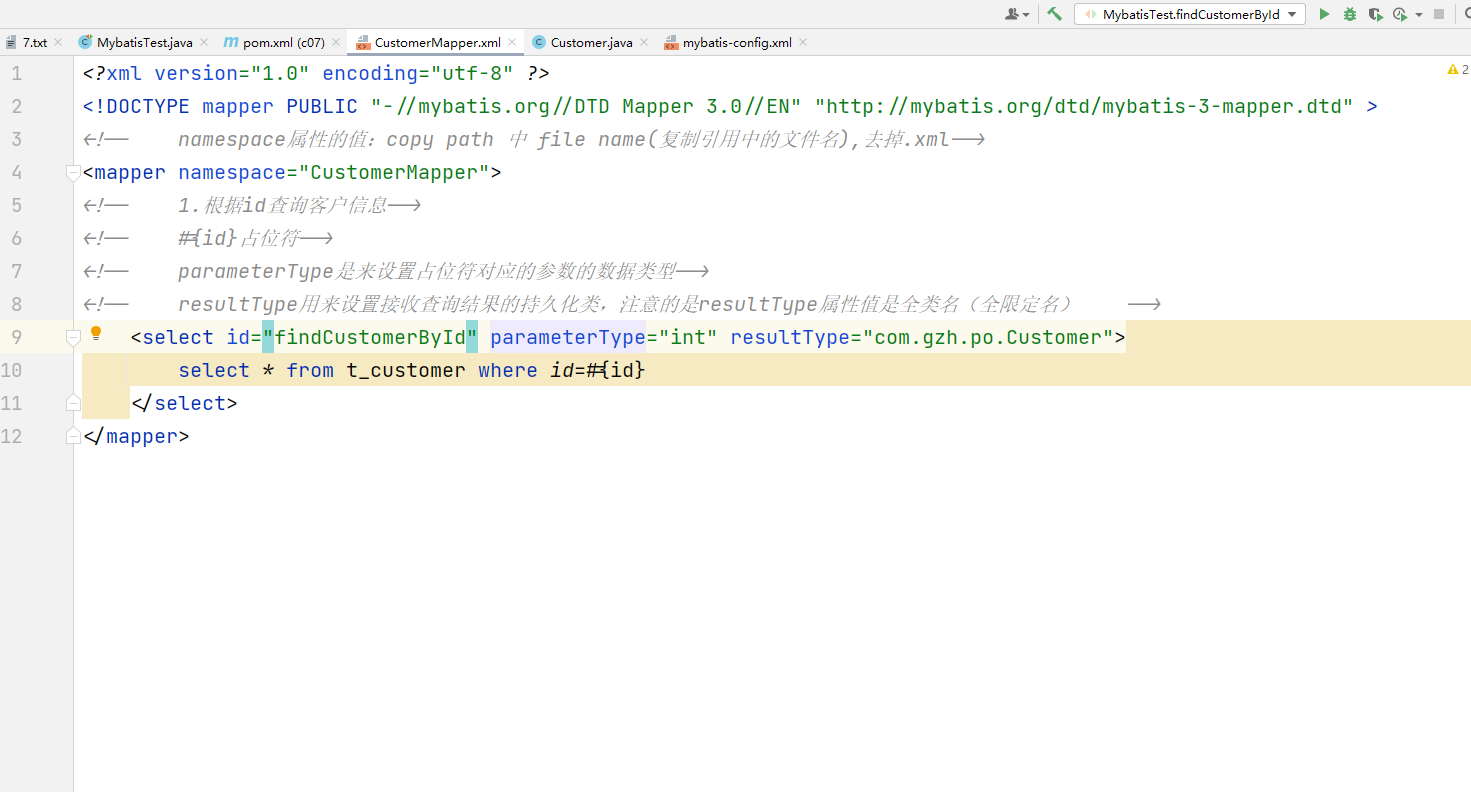This screenshot has height=792, width=1471.
Task: Close the CustomerMapper.xml tab
Action: (x=512, y=42)
